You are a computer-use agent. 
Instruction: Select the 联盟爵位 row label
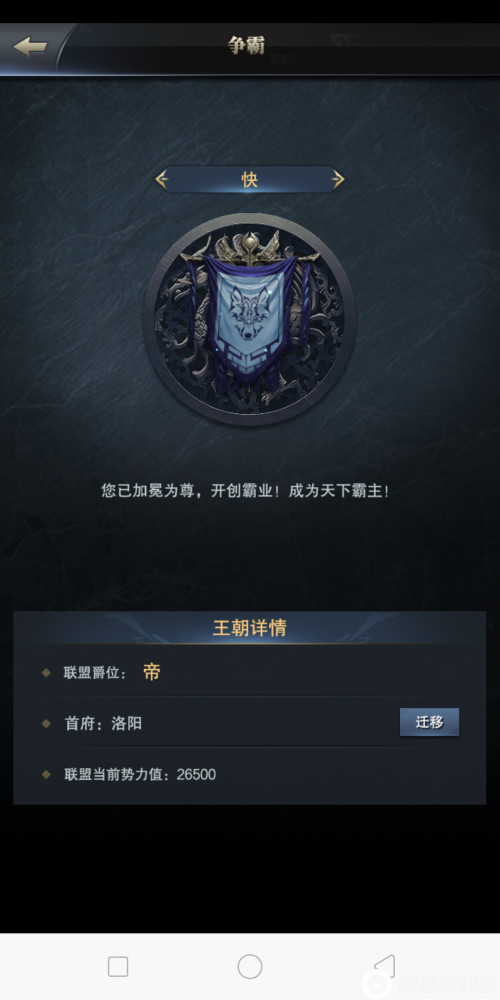click(x=96, y=672)
